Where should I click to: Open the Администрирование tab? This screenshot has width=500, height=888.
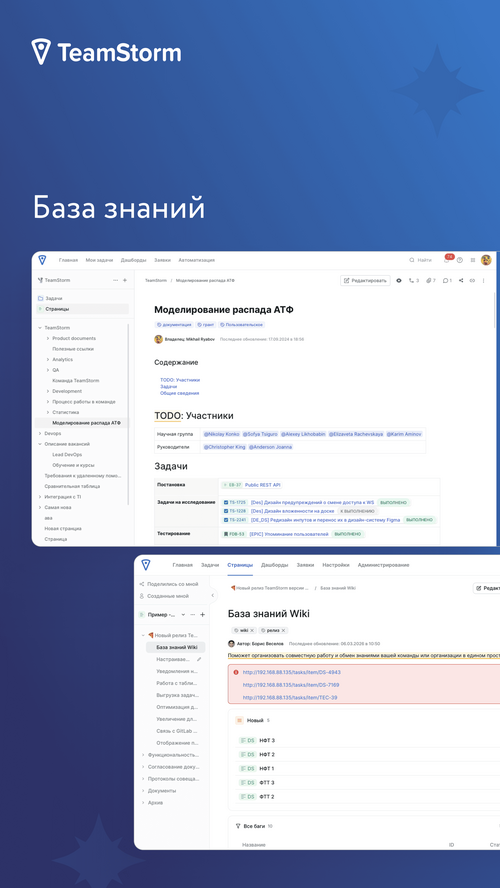383,565
